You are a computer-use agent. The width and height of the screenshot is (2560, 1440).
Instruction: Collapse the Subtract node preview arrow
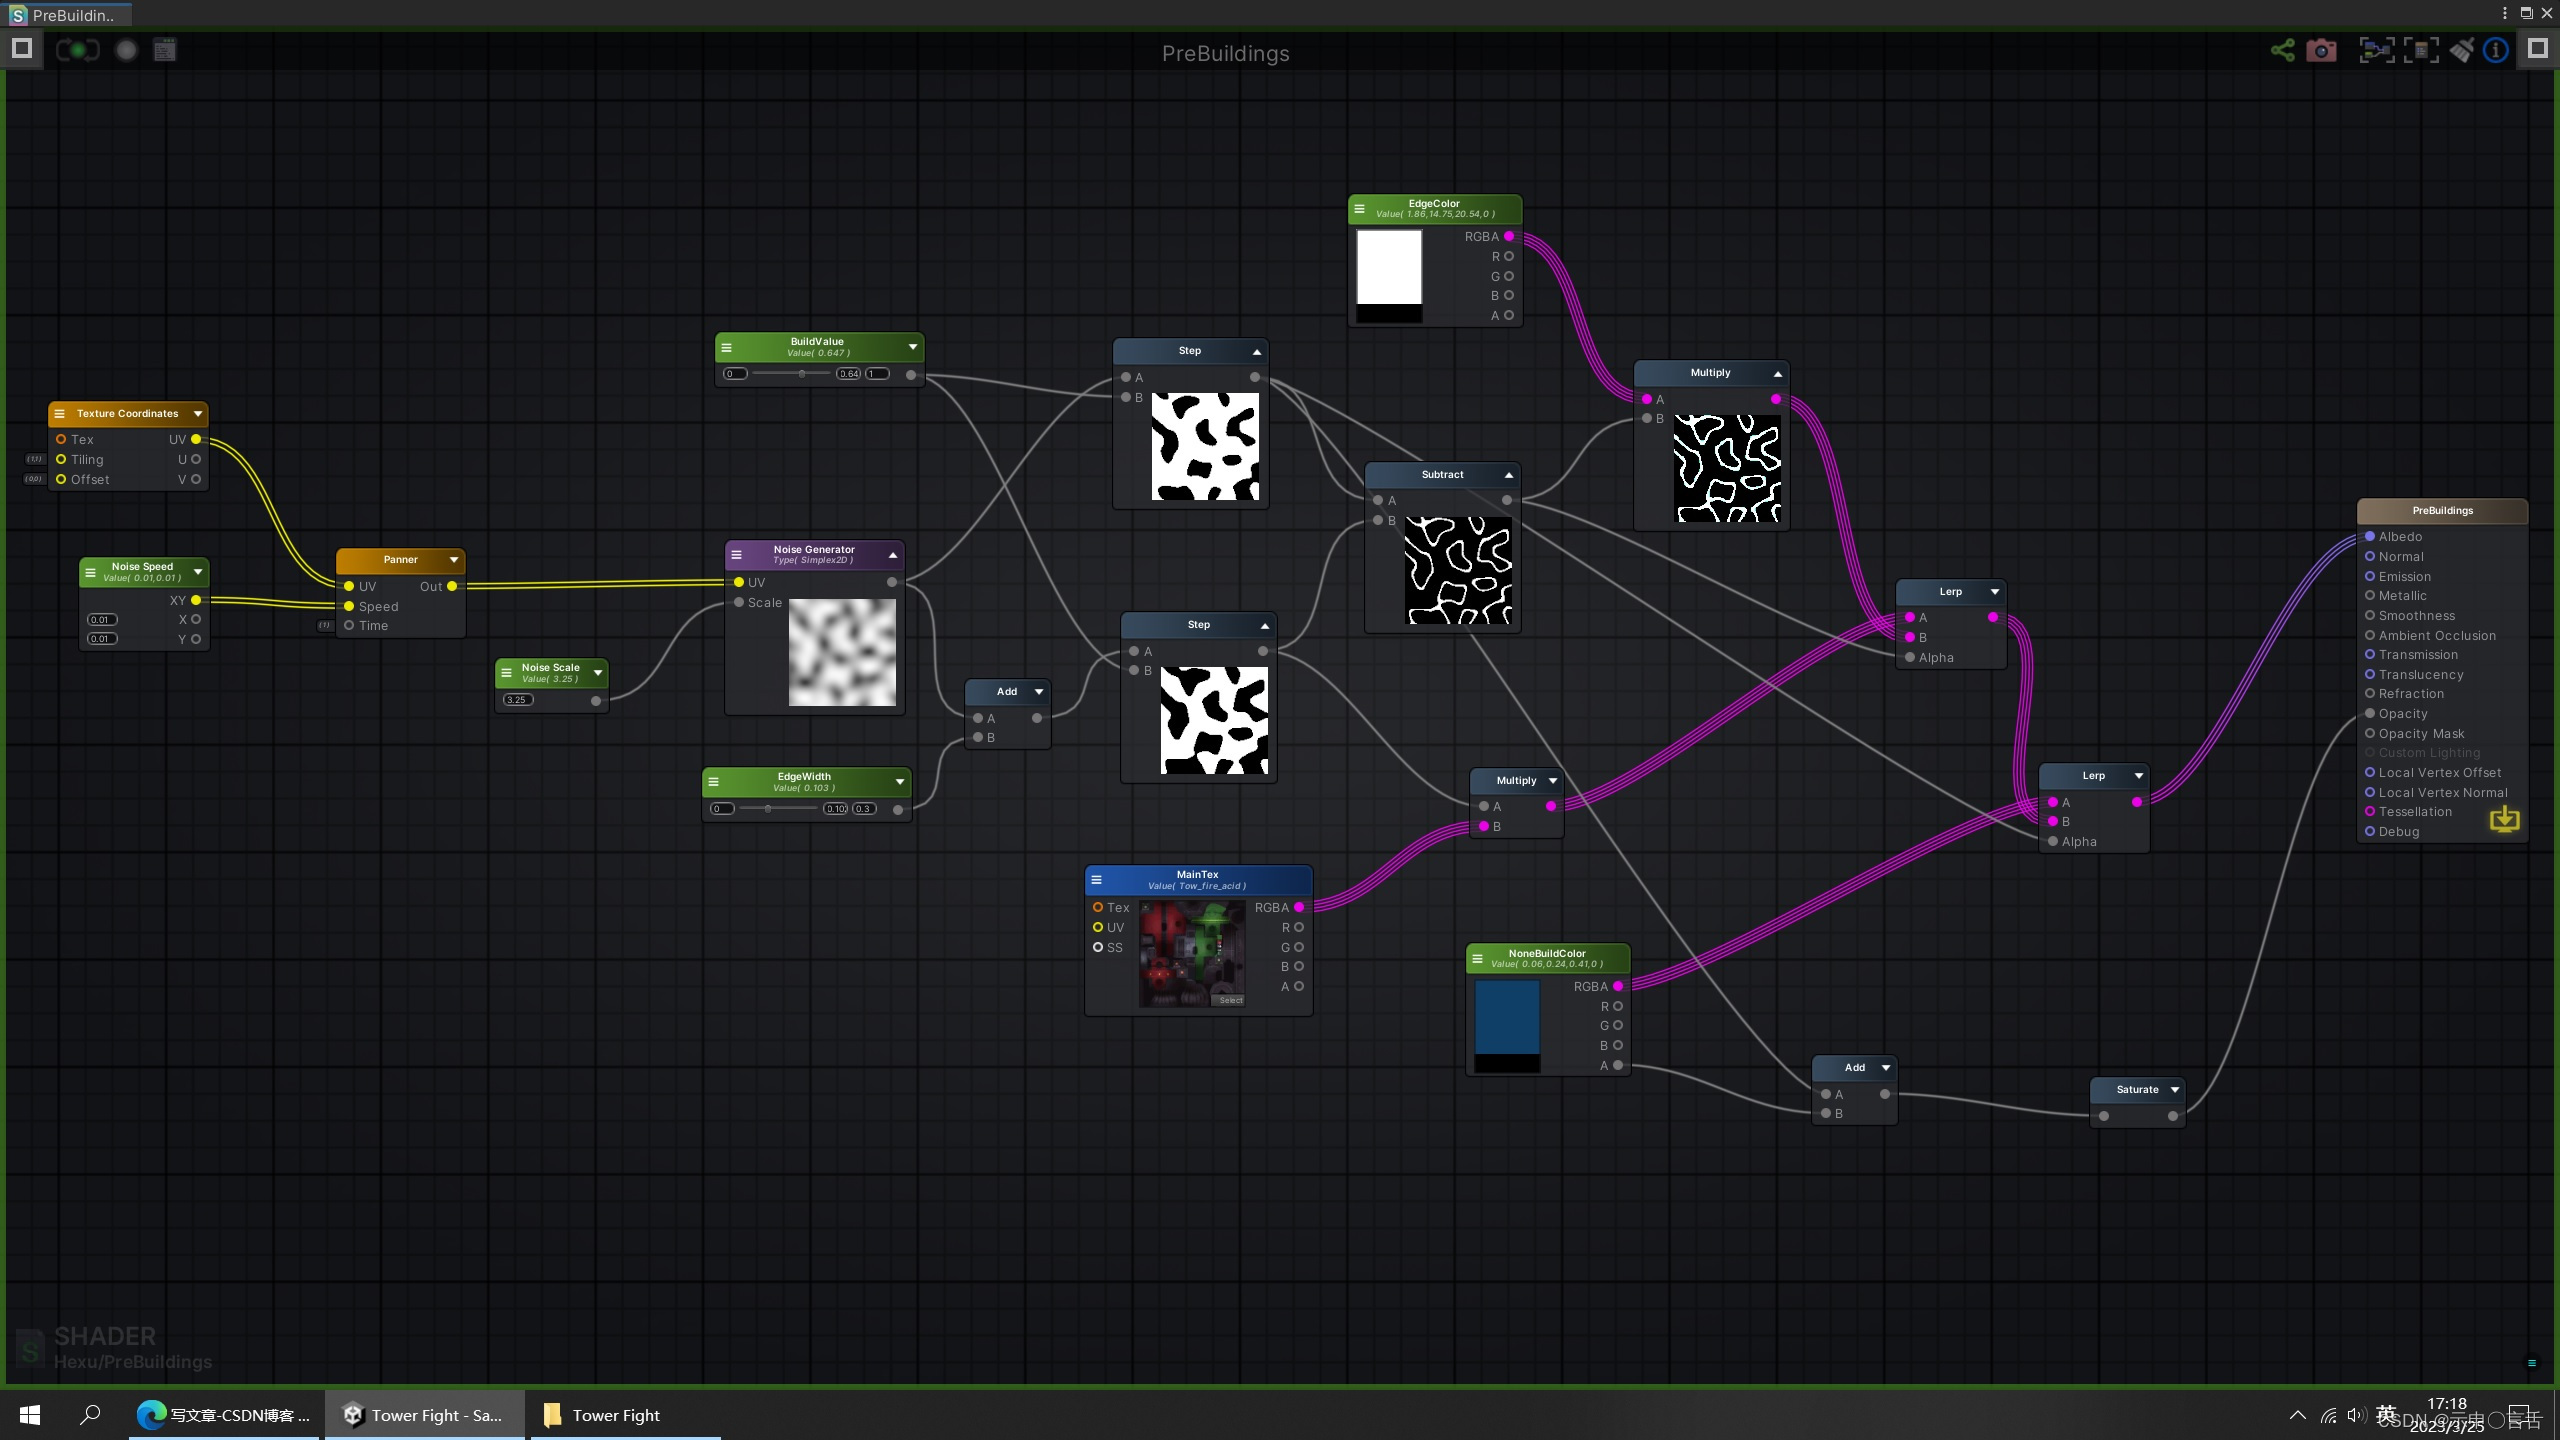(1509, 475)
